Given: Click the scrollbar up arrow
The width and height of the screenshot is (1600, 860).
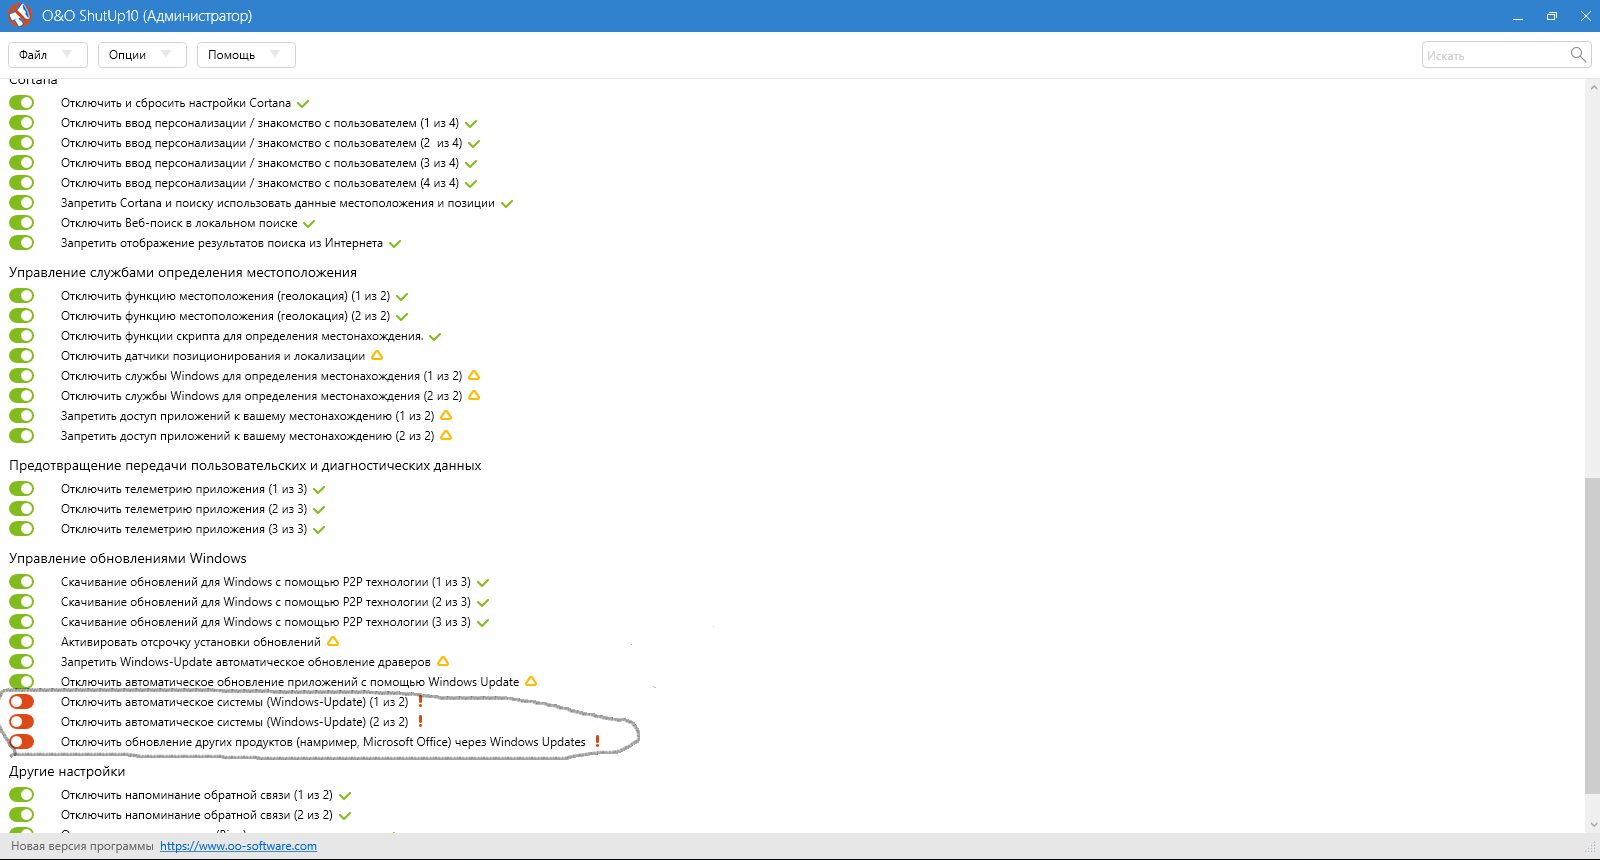Looking at the screenshot, I should click(x=1592, y=87).
